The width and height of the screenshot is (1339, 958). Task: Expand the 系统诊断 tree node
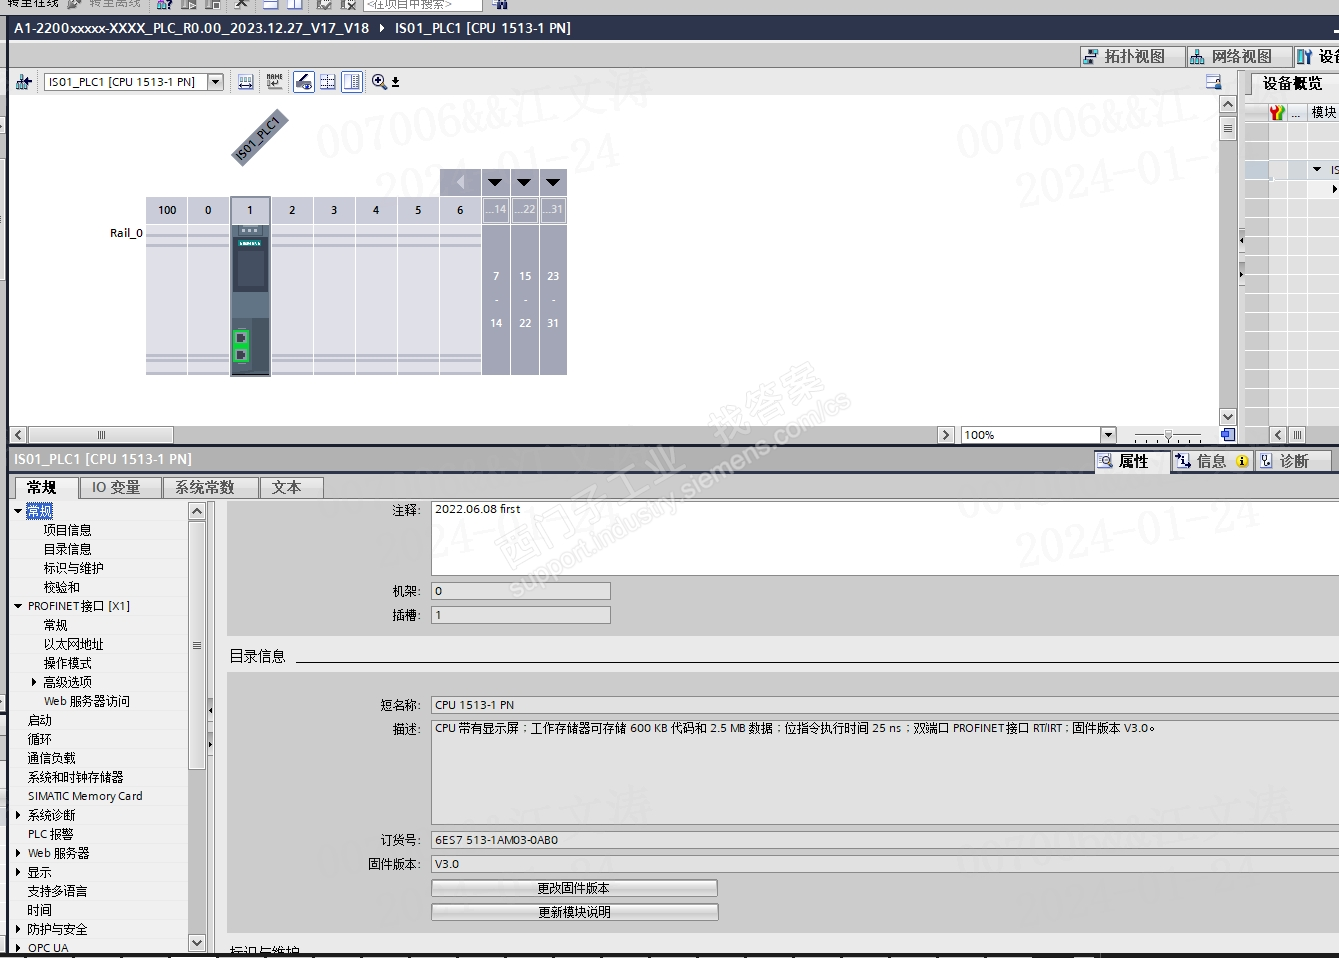click(18, 815)
